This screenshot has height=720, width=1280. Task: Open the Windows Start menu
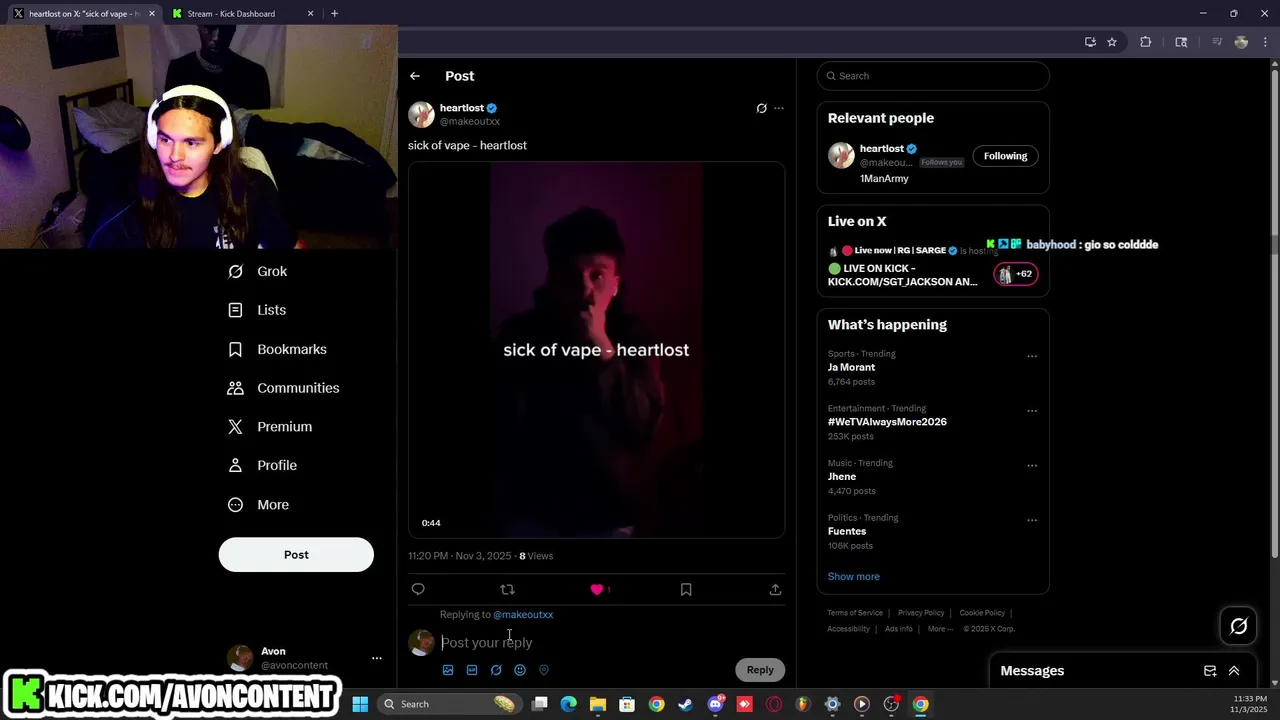click(360, 704)
